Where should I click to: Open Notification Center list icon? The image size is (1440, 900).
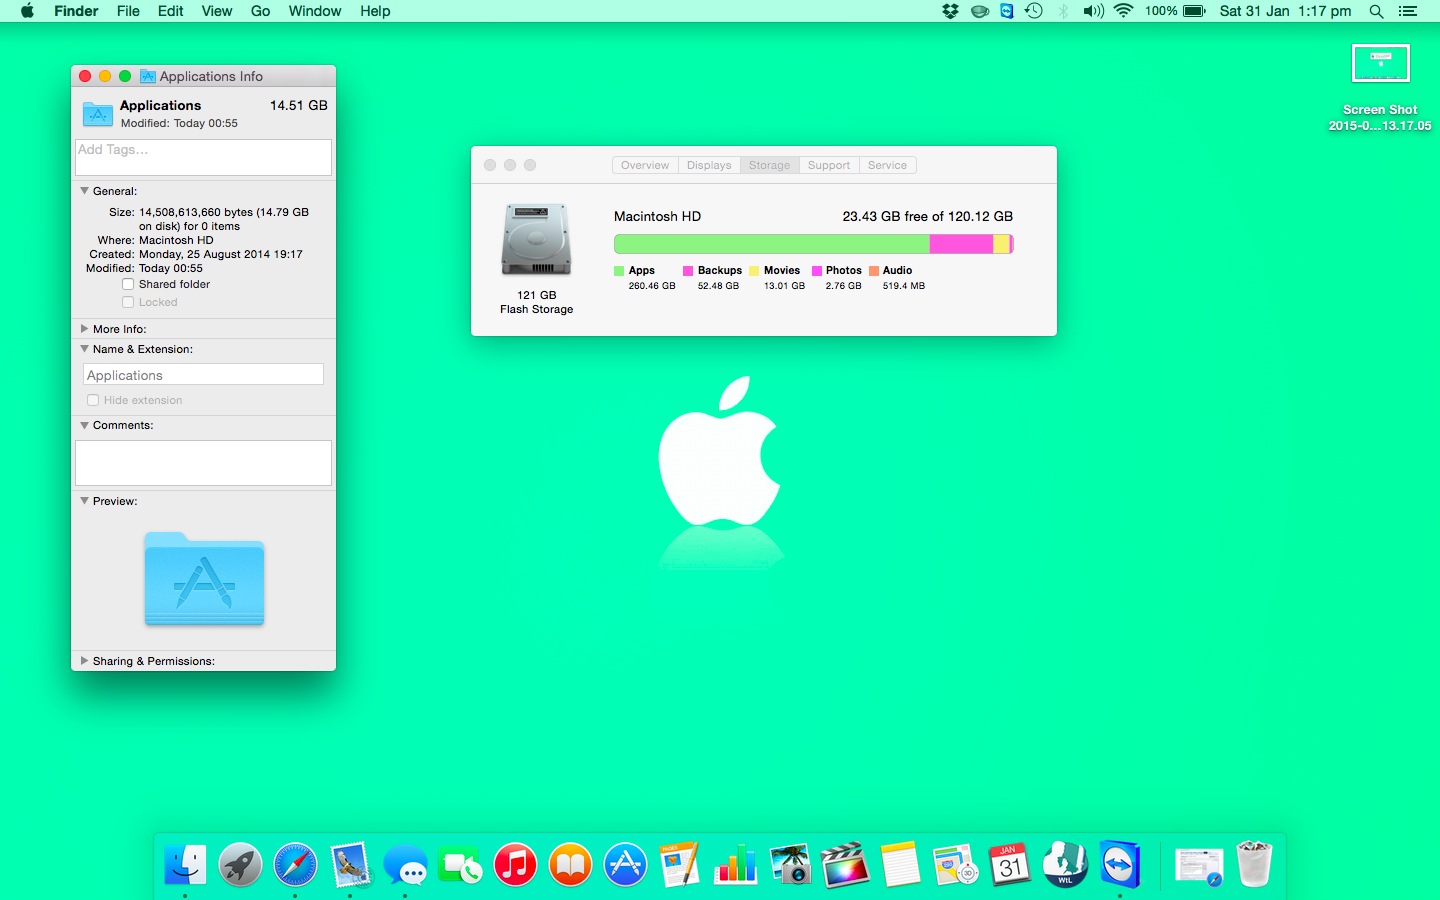click(x=1408, y=11)
